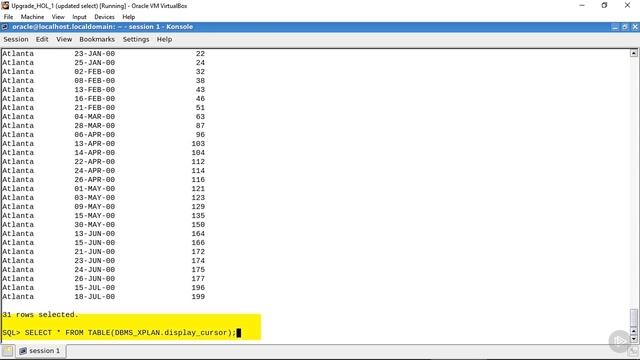Click the video play overlay button

coord(620,341)
